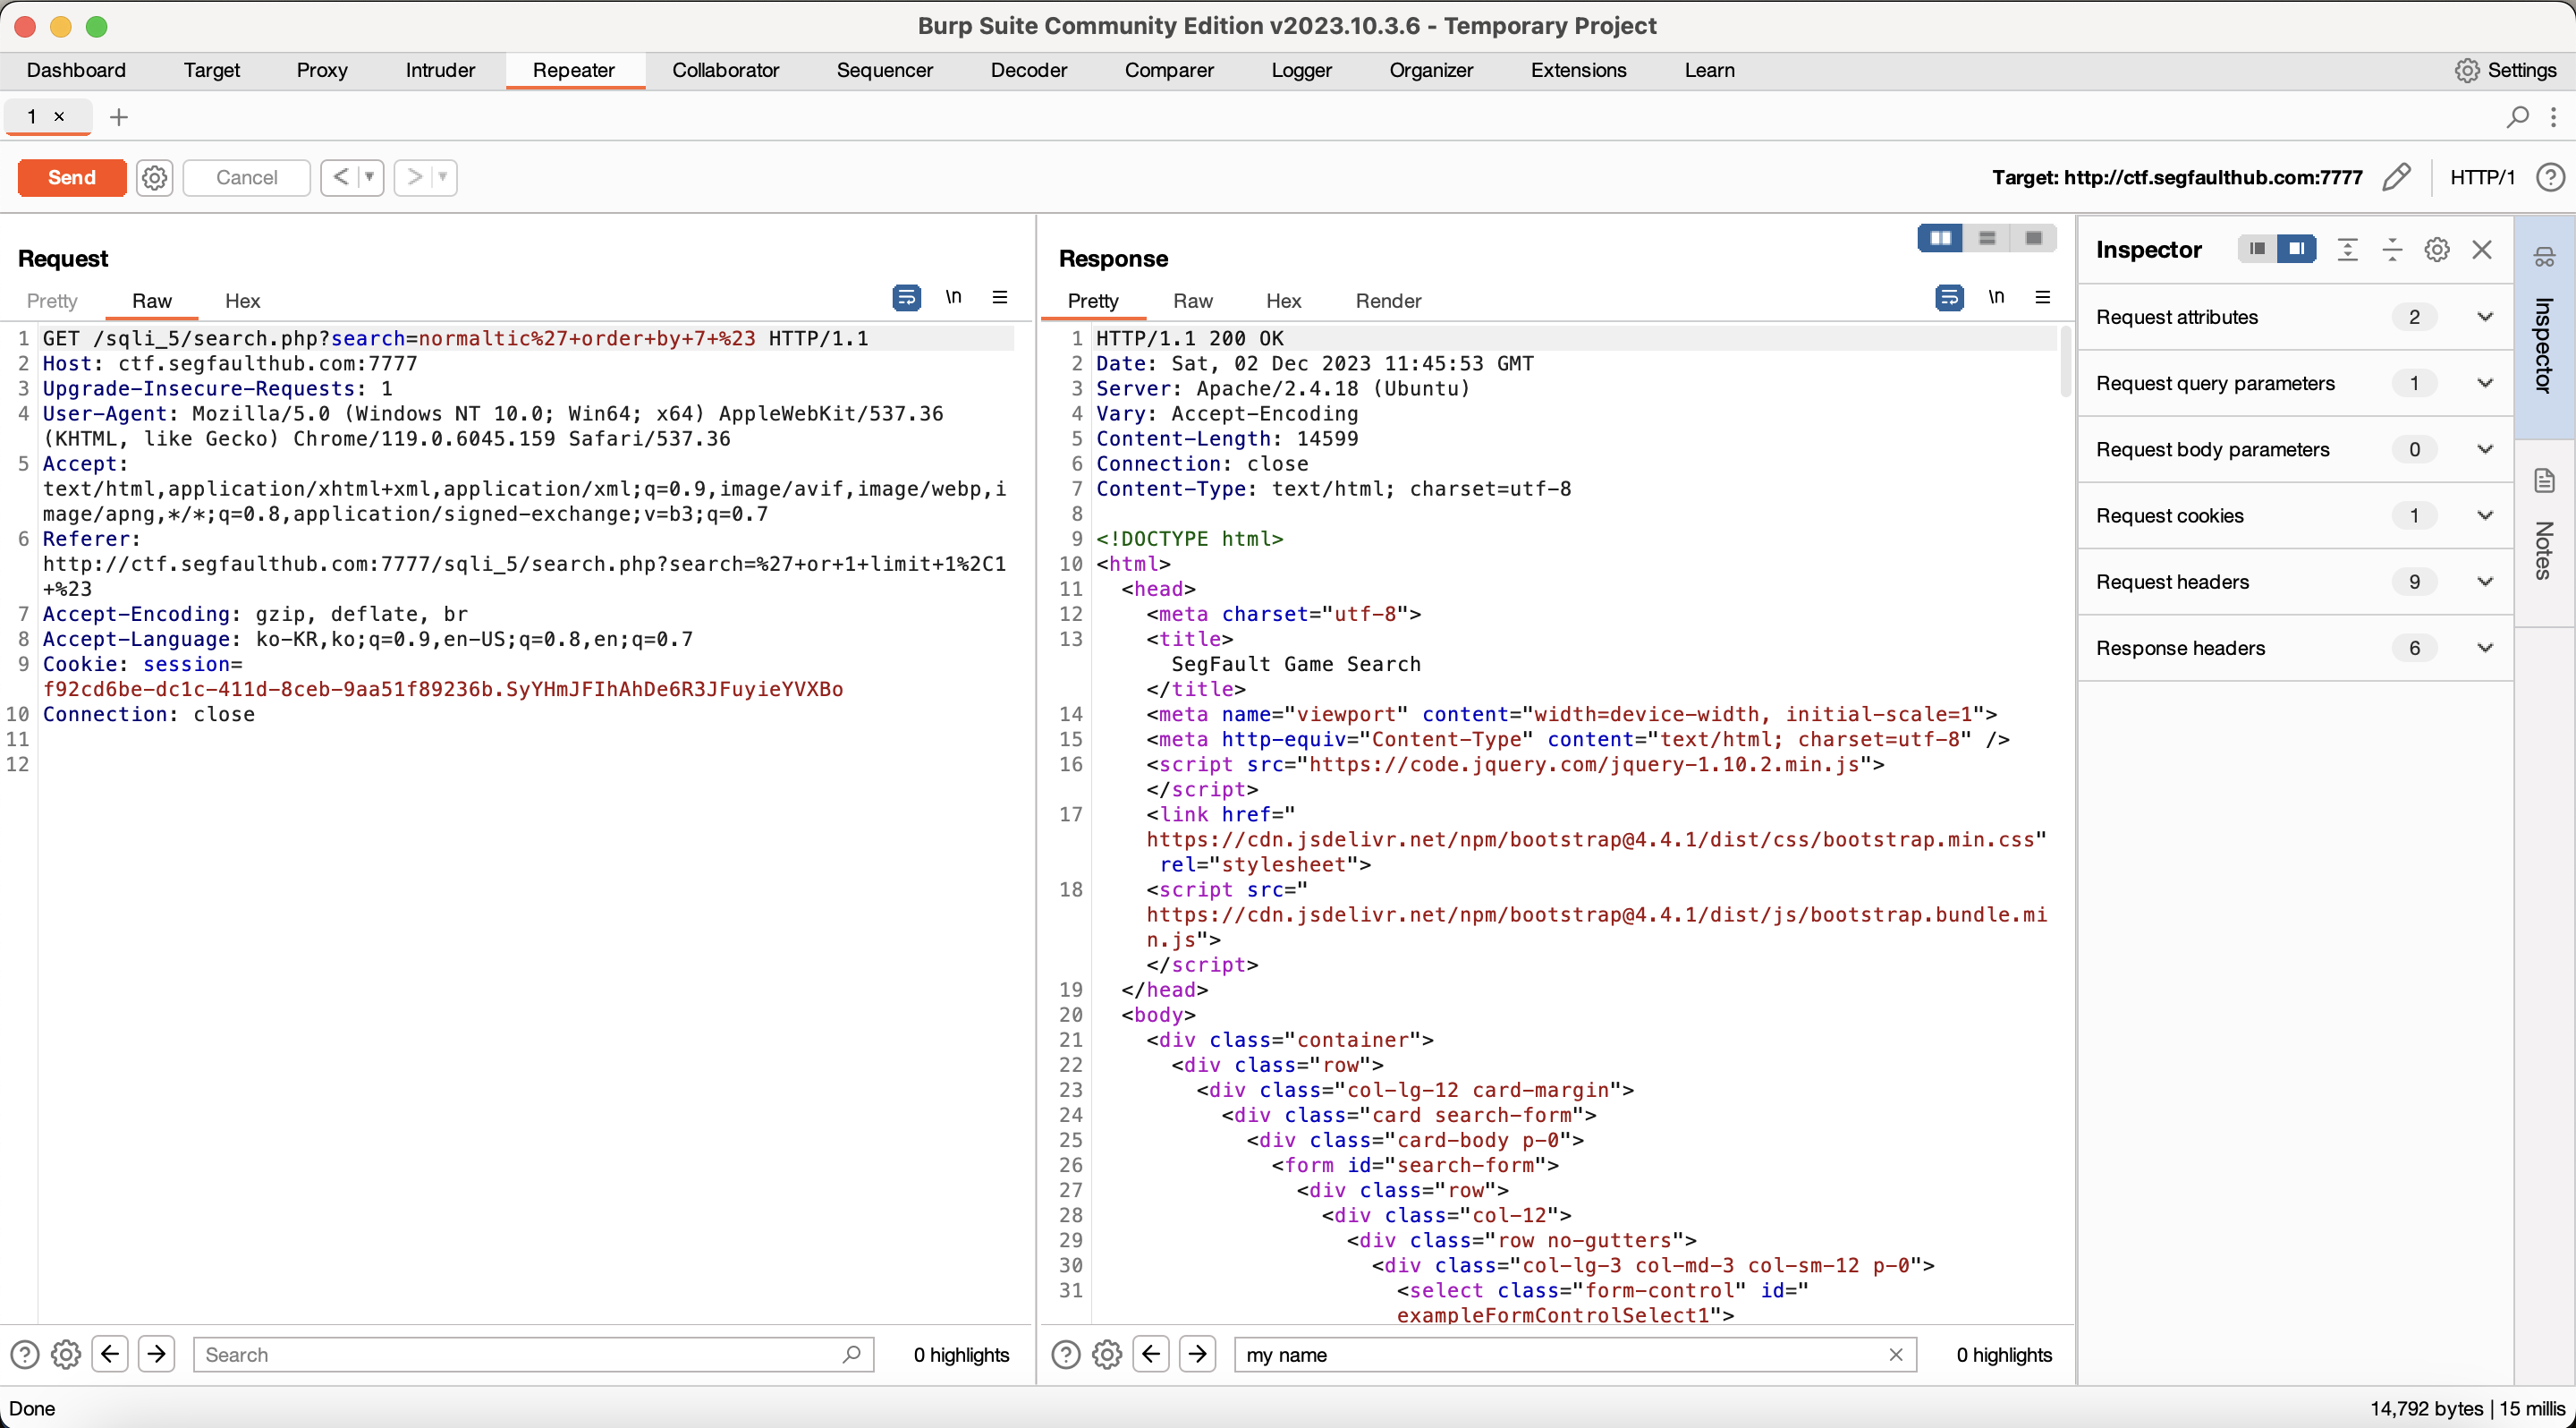
Task: Toggle response non-printable characters \n
Action: coord(1996,297)
